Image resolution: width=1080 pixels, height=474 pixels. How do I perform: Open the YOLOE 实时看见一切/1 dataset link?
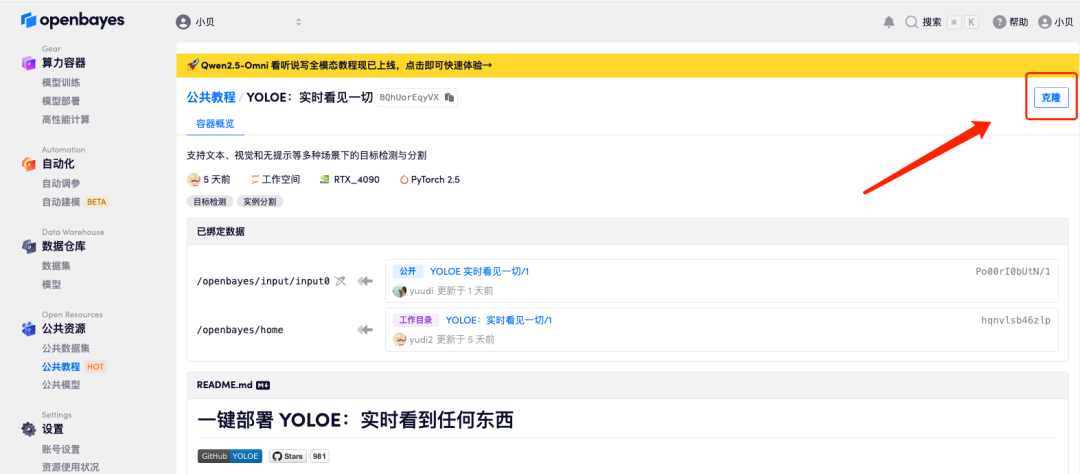[x=479, y=271]
